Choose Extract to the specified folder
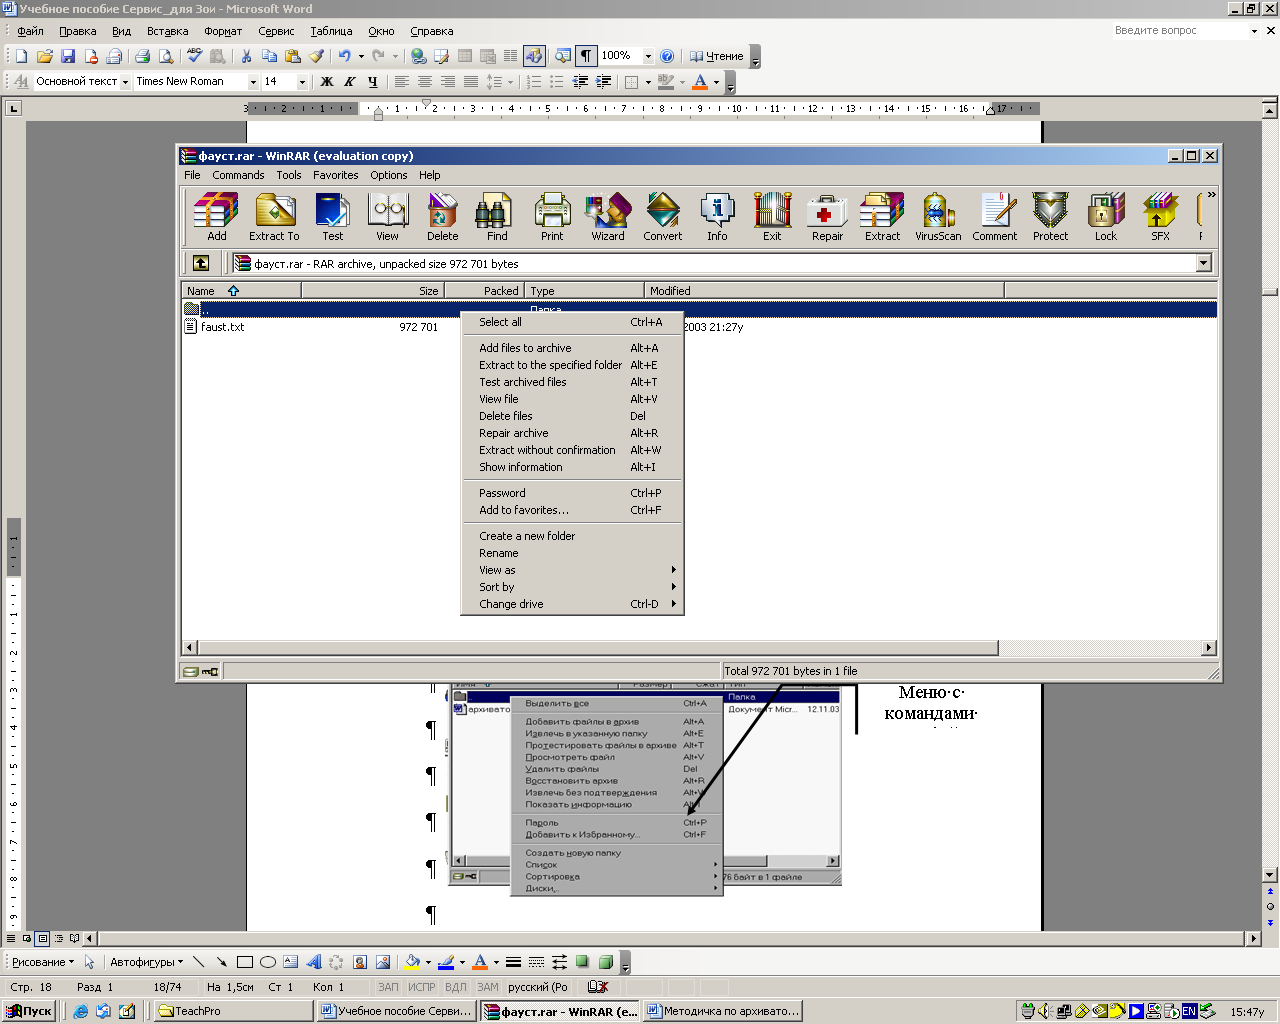The image size is (1280, 1024). click(572, 365)
